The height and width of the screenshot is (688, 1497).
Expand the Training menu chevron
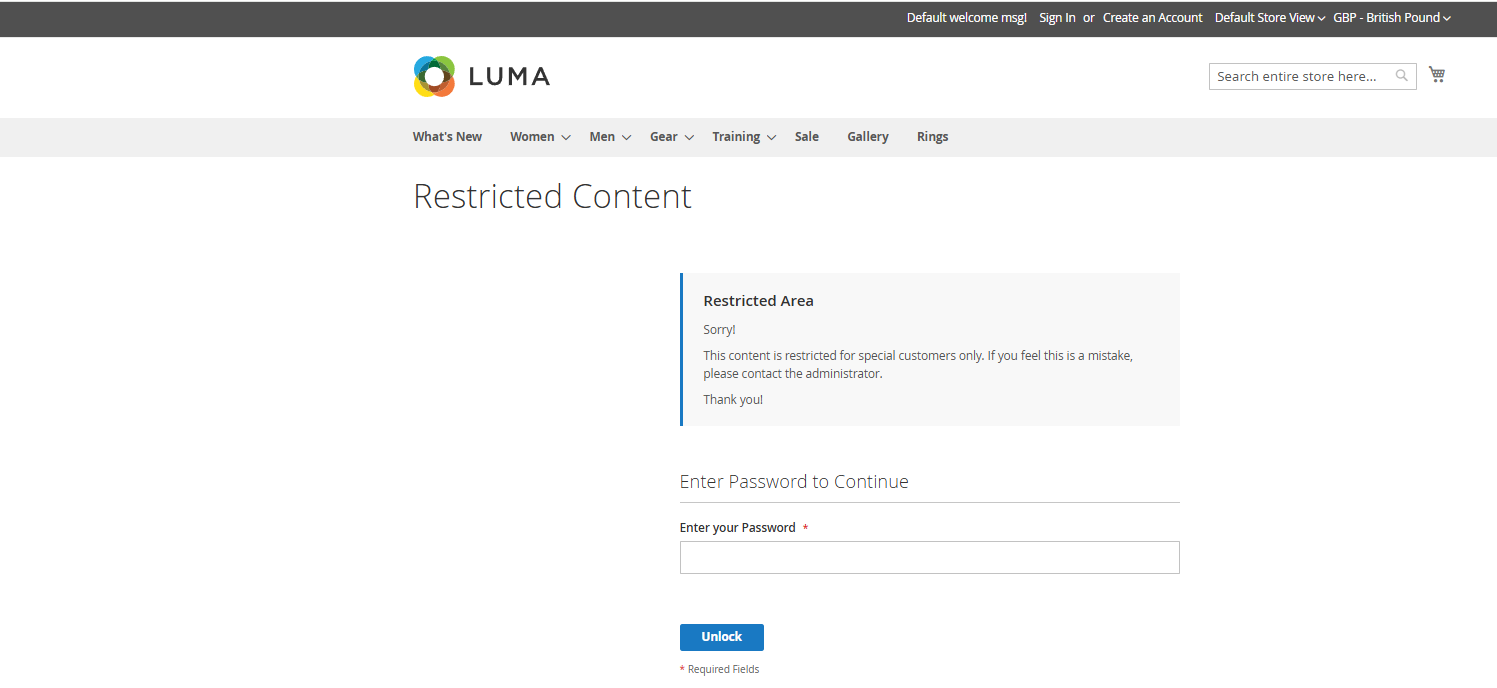771,138
